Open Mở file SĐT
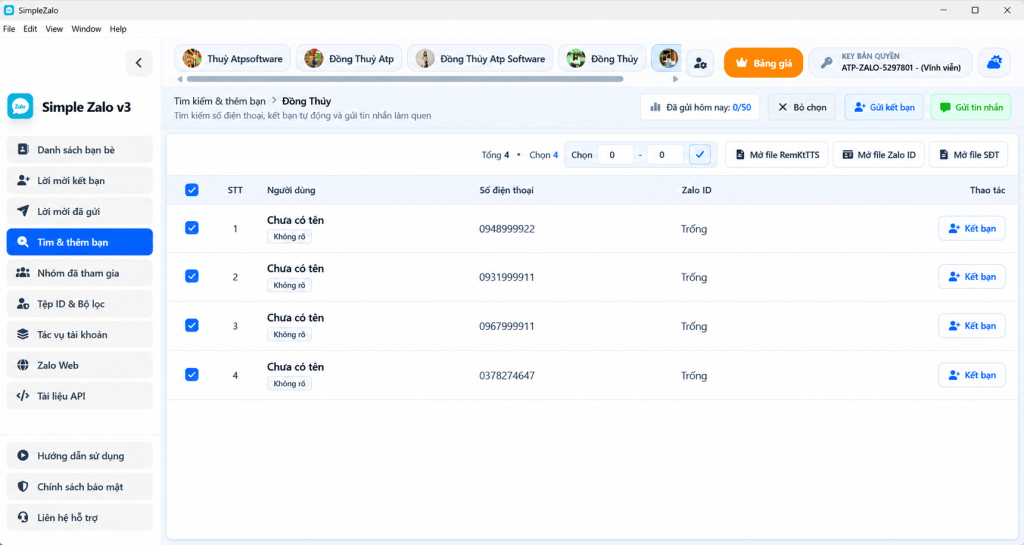Viewport: 1024px width, 545px height. (968, 155)
